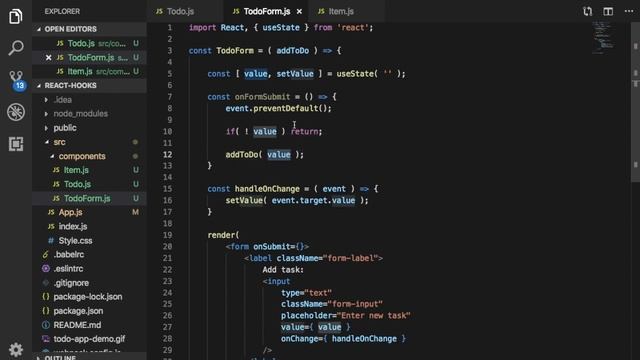
Task: Open App.js file
Action: tap(89, 212)
